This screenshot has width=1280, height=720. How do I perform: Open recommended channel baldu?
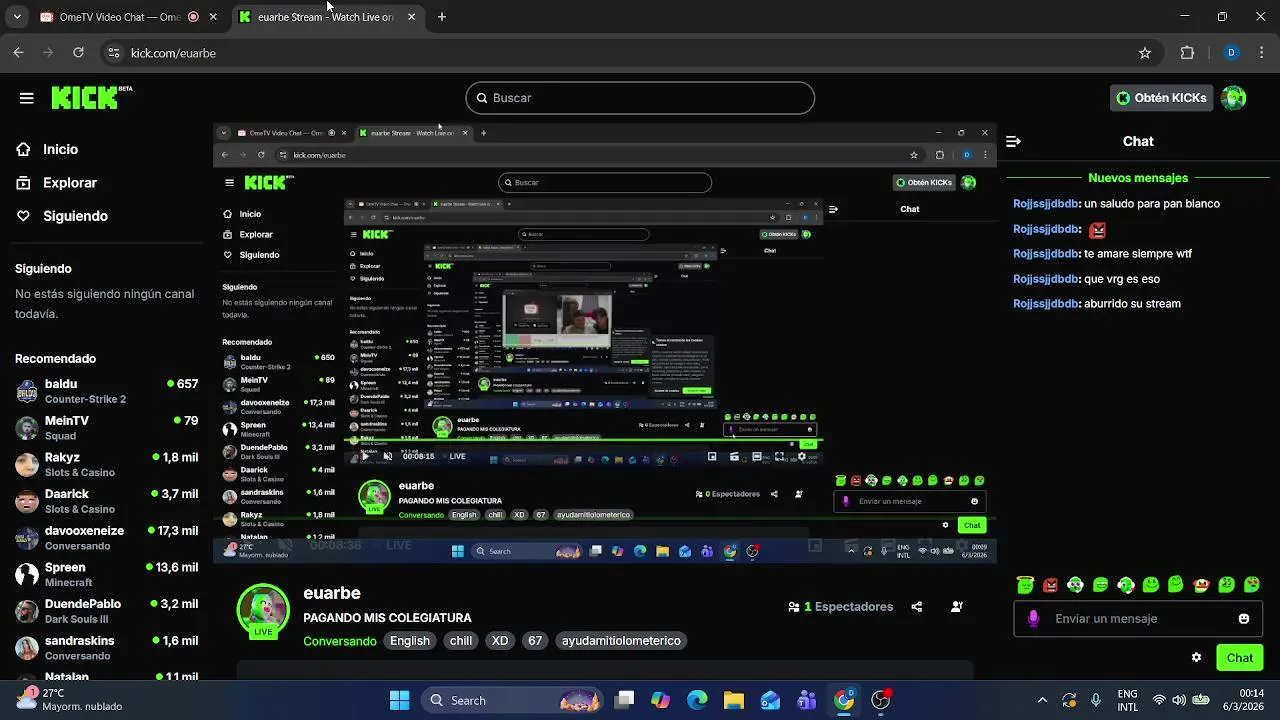pos(106,391)
